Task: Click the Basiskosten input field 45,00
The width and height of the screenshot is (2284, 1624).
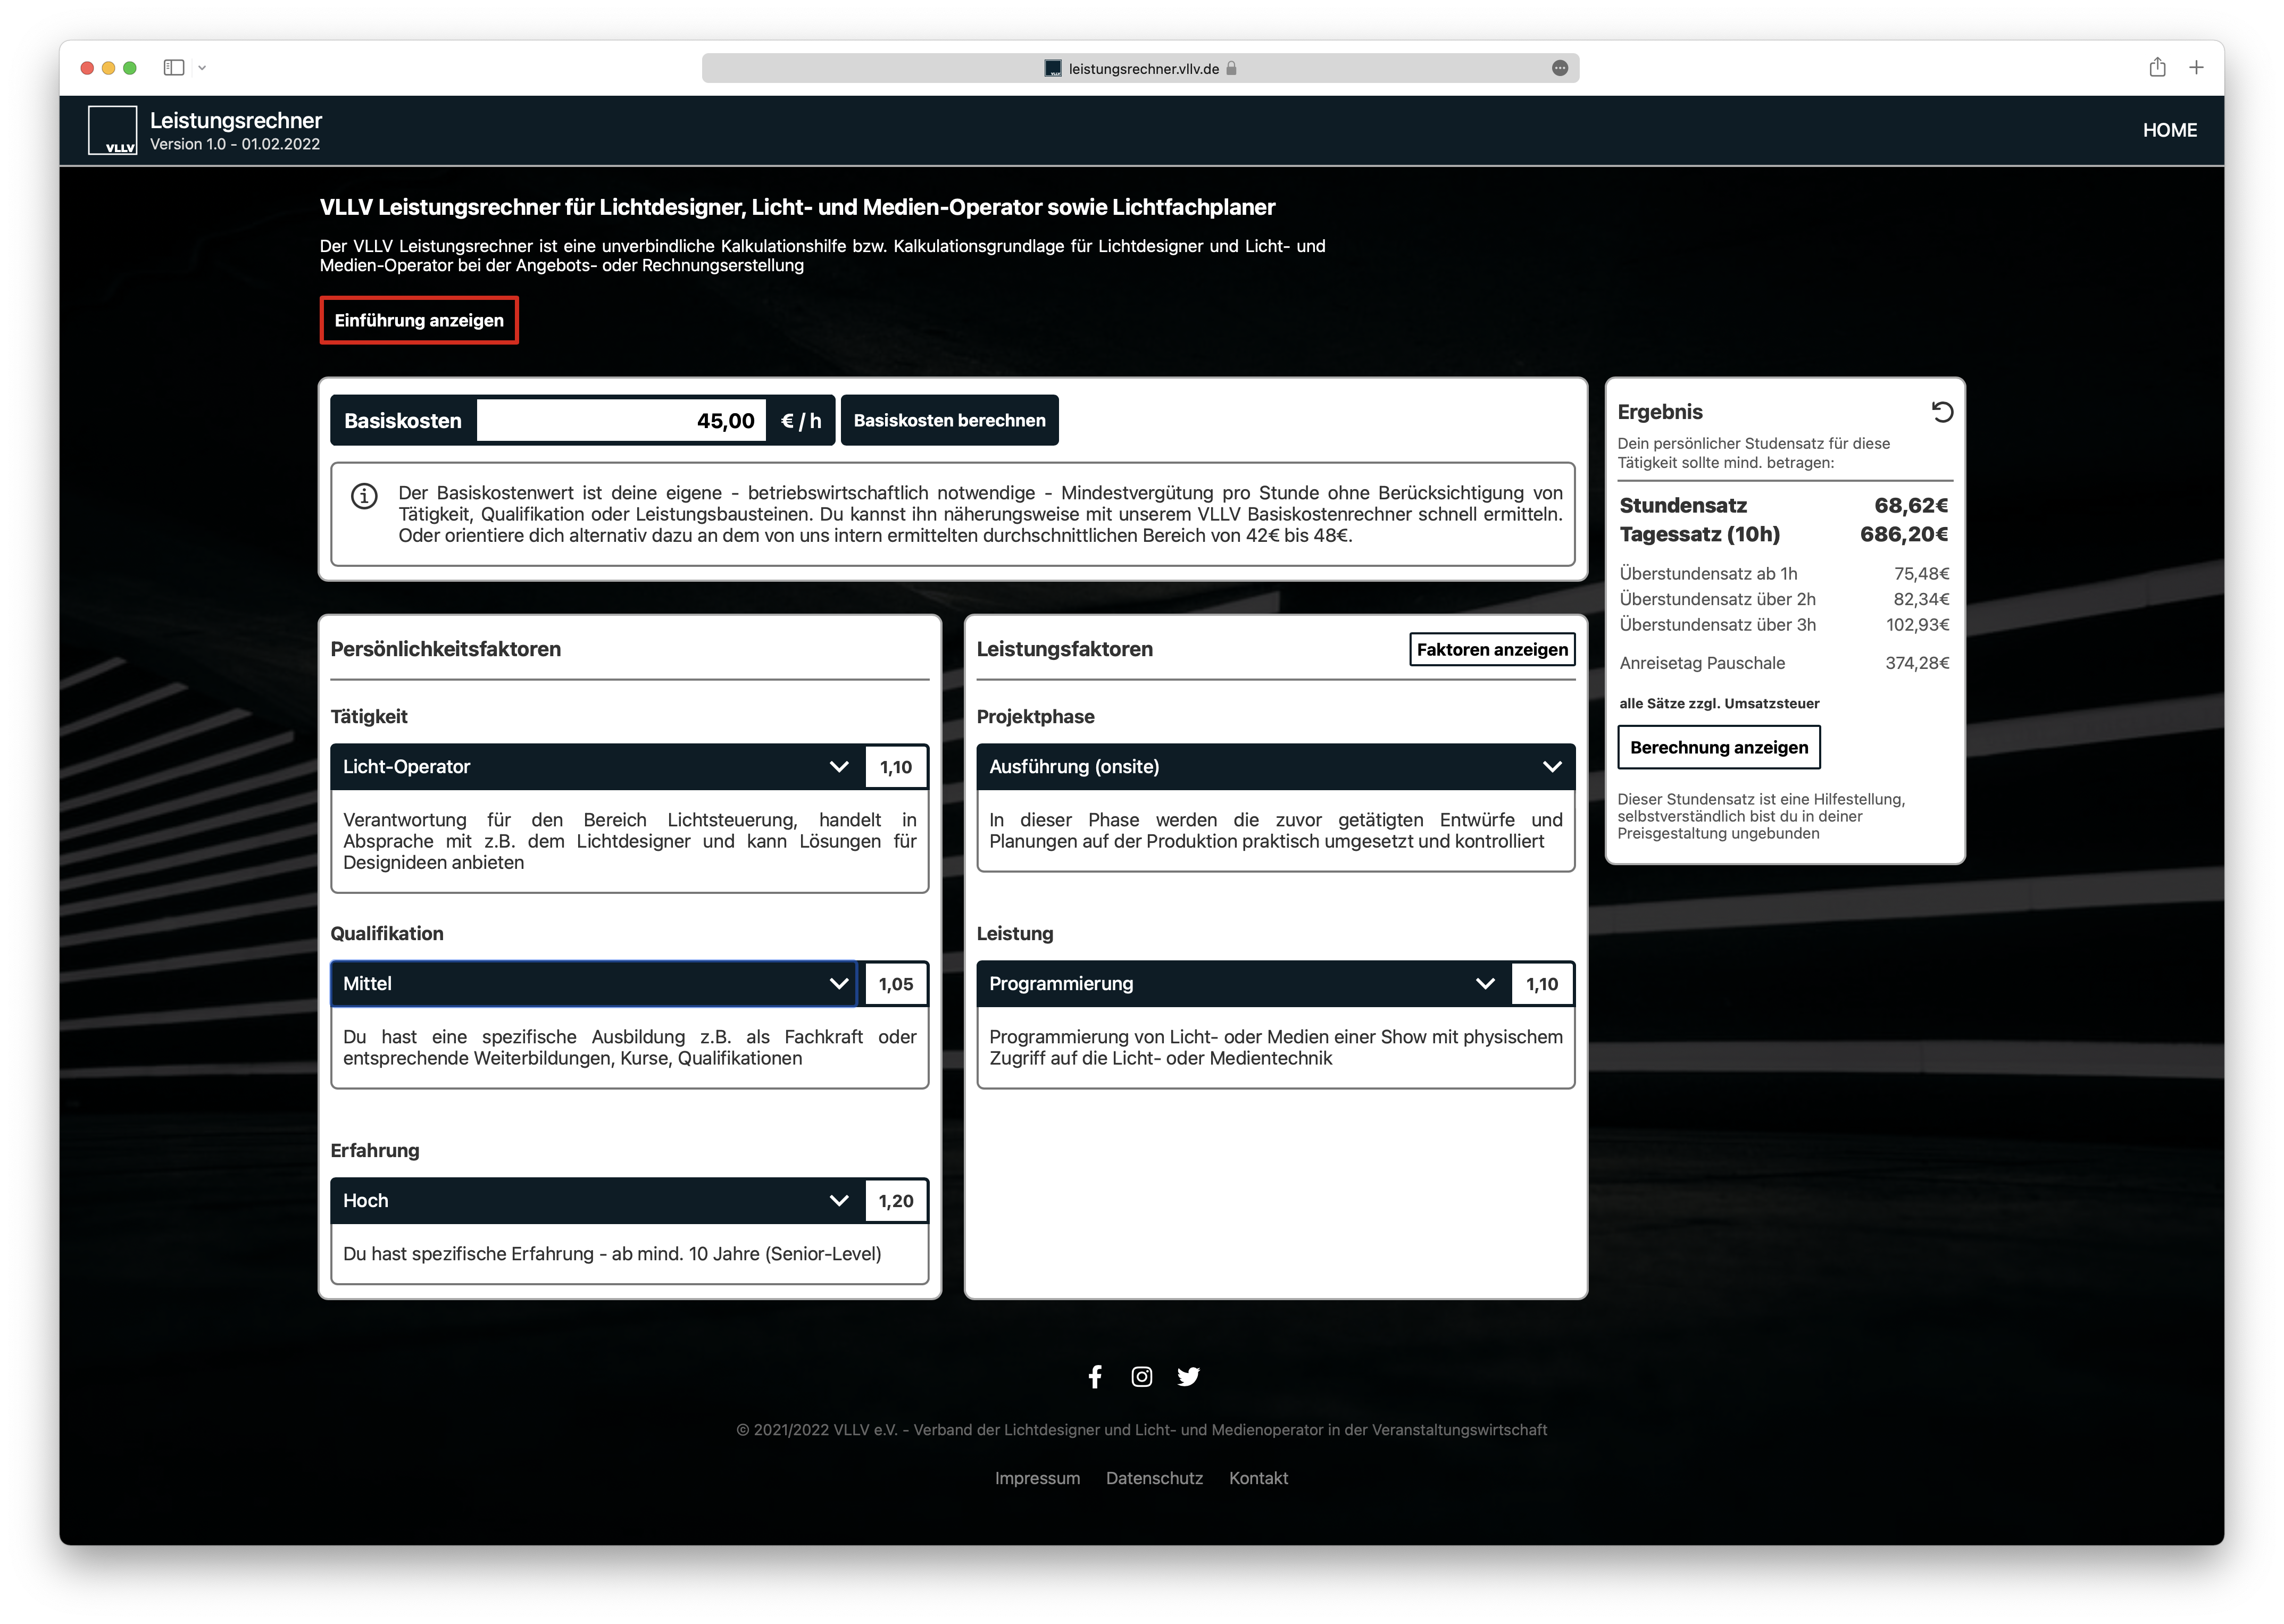Action: click(x=621, y=421)
